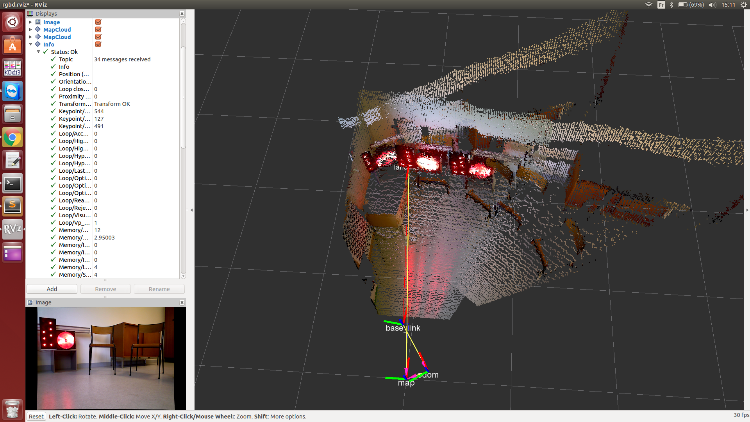Open the Trash icon in dock
Screen dimensions: 750x422
tap(12, 407)
